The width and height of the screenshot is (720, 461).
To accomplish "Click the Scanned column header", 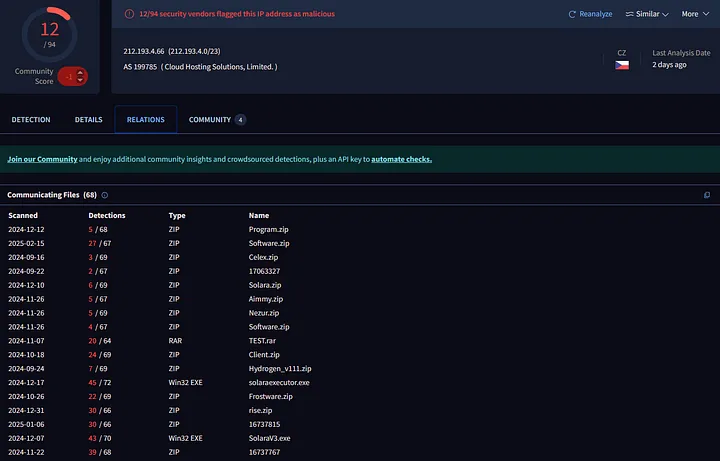I will (23, 215).
